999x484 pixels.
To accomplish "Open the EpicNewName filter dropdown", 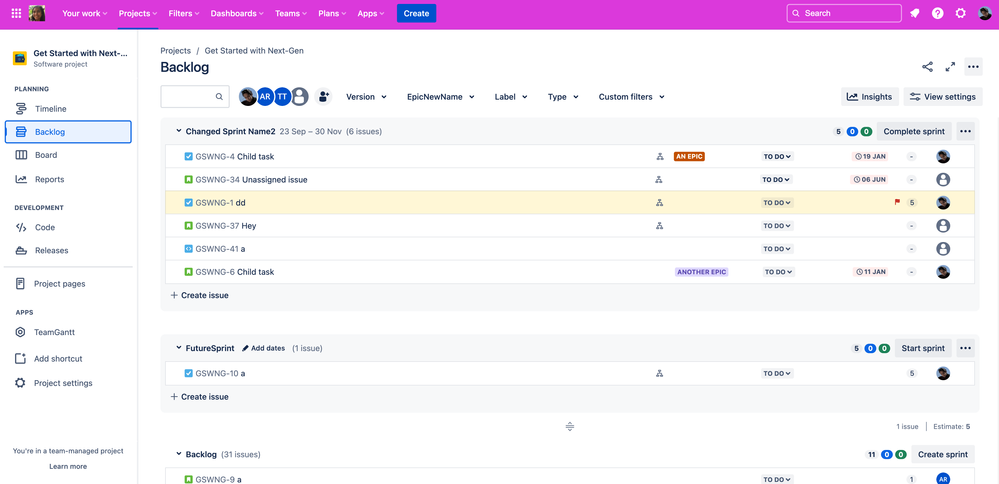I will tap(441, 97).
